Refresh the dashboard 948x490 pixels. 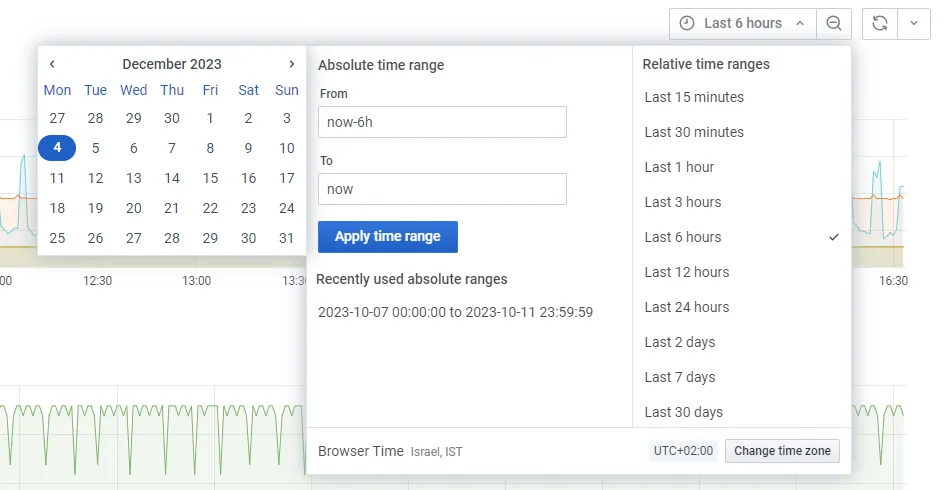tap(880, 24)
